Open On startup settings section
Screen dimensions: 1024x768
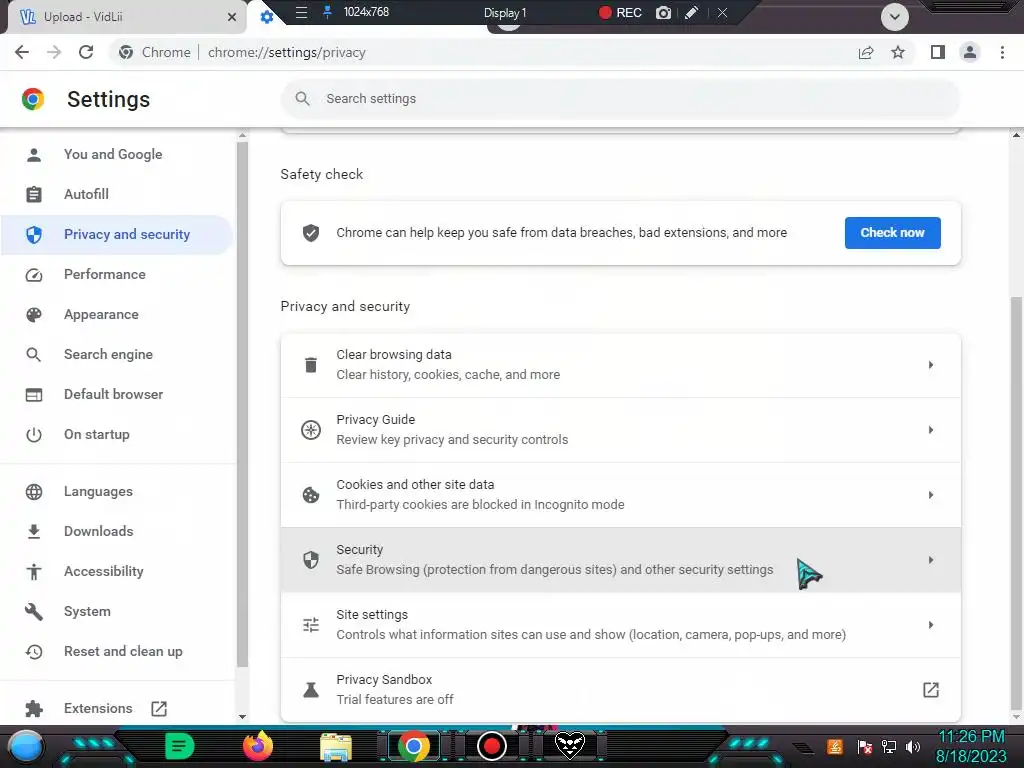[x=116, y=434]
